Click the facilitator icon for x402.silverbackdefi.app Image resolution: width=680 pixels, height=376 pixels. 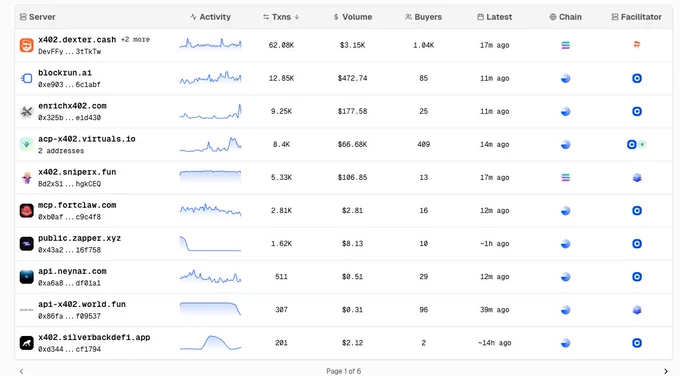[x=637, y=343]
